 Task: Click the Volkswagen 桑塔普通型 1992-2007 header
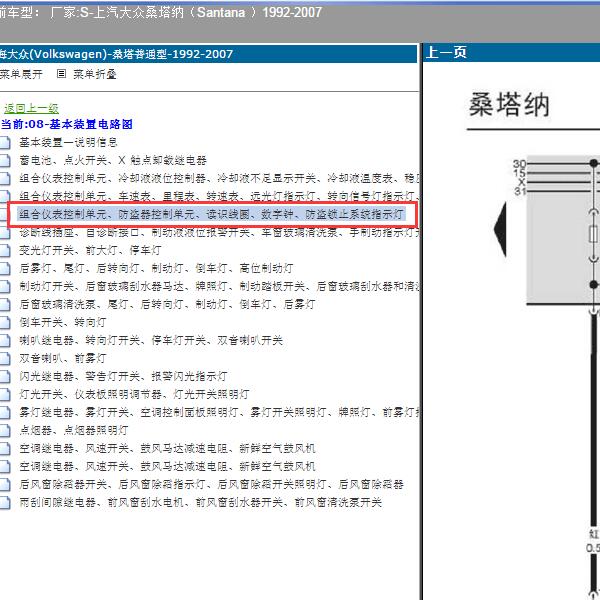(116, 54)
